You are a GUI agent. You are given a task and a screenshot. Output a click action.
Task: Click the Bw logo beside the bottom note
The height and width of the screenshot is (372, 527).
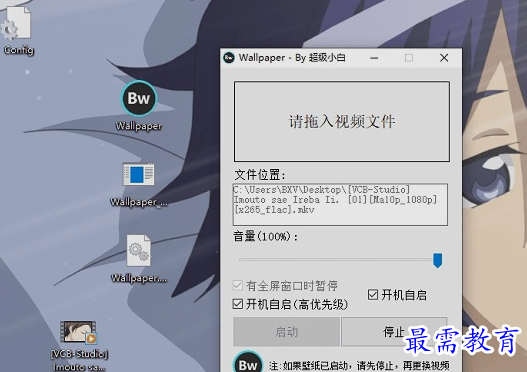248,362
